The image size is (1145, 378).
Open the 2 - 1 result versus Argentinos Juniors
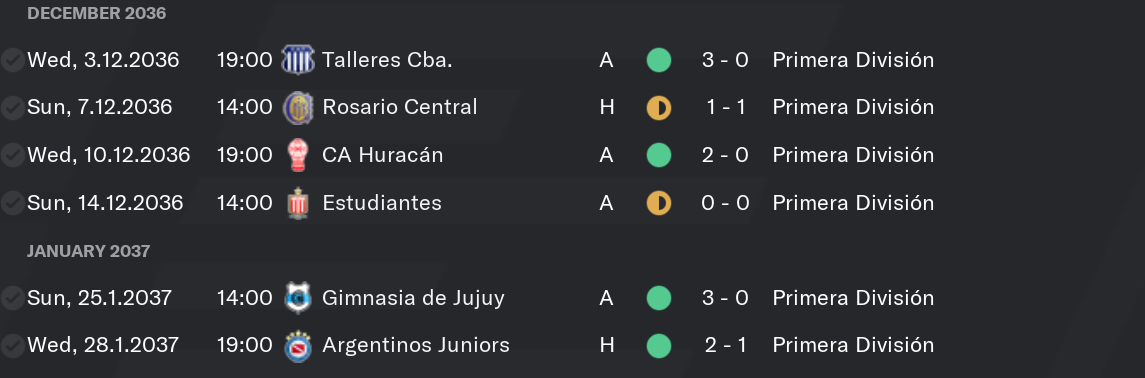coord(725,344)
